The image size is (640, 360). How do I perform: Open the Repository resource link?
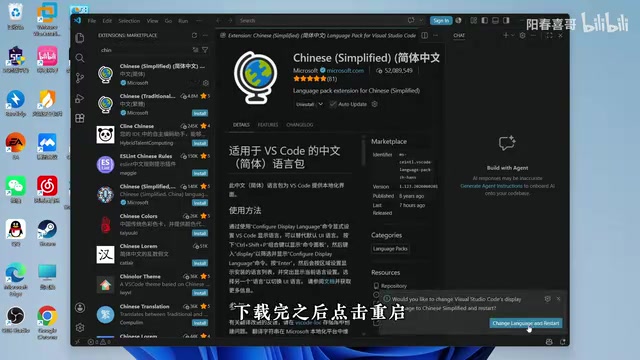[393, 286]
